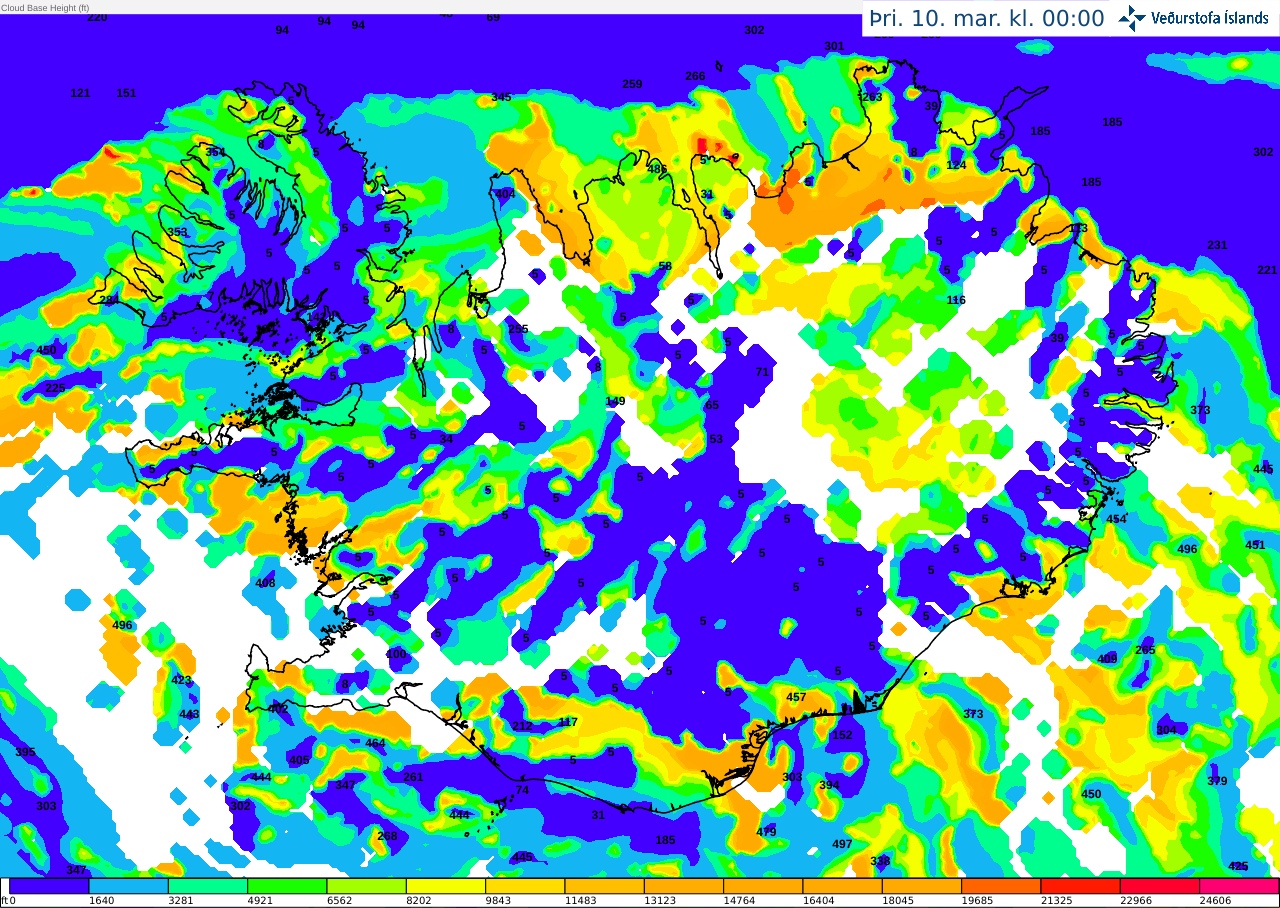
Task: Pick the teal 3281–4921 legend swatch
Action: [208, 886]
